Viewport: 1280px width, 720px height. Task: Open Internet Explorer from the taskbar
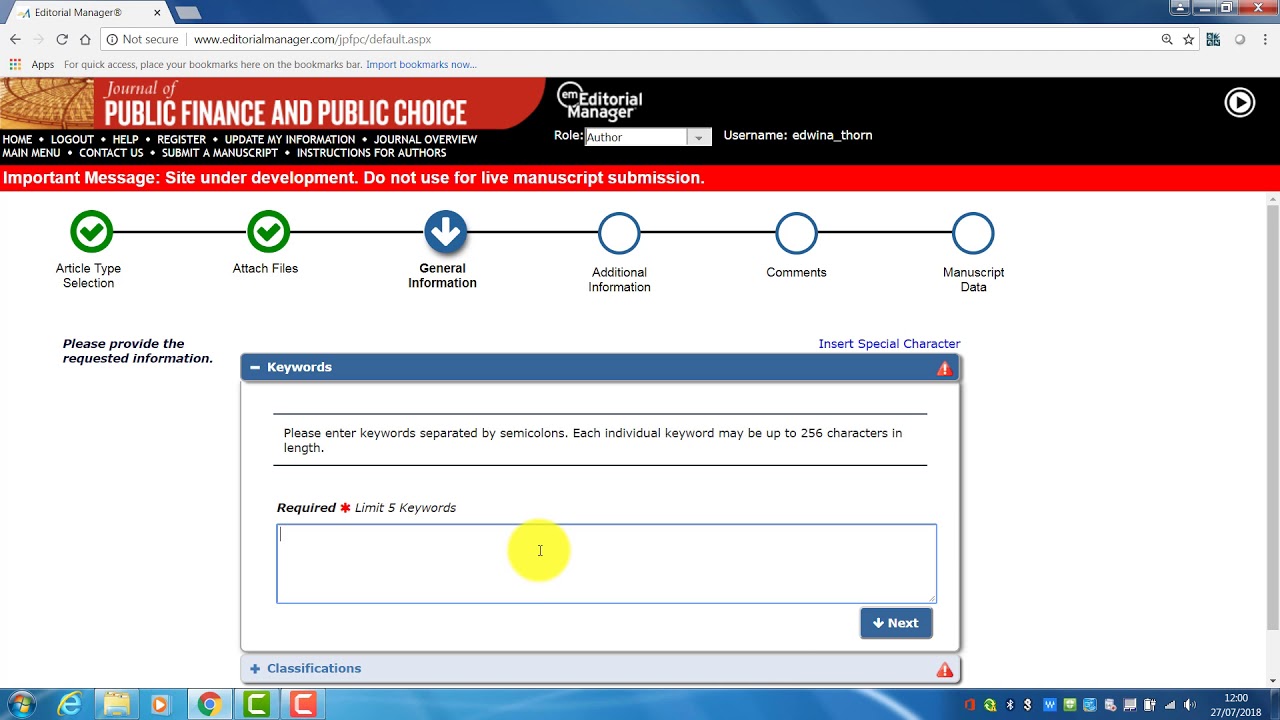pos(69,704)
